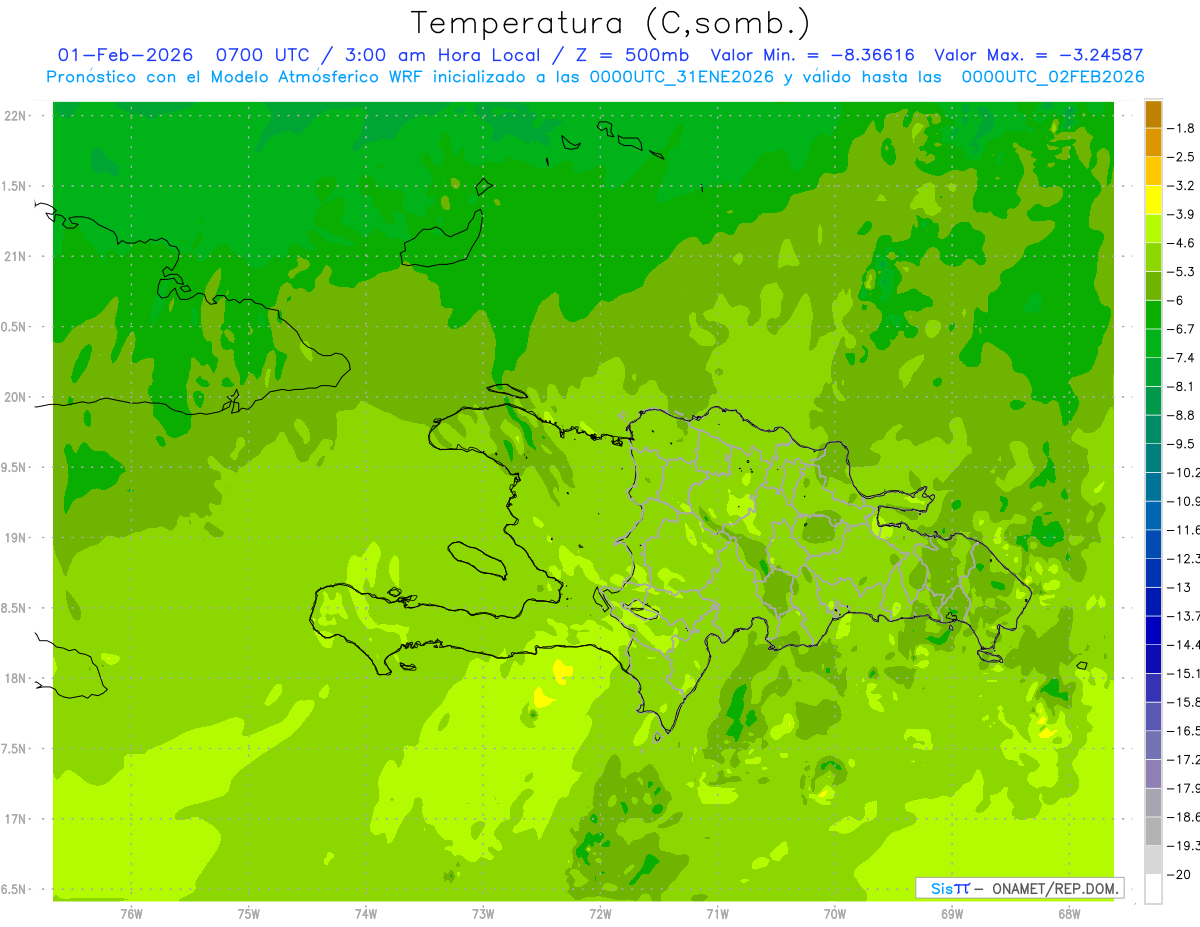This screenshot has height=927, width=1200.
Task: Click the '-10.9' legend value
Action: [1184, 501]
